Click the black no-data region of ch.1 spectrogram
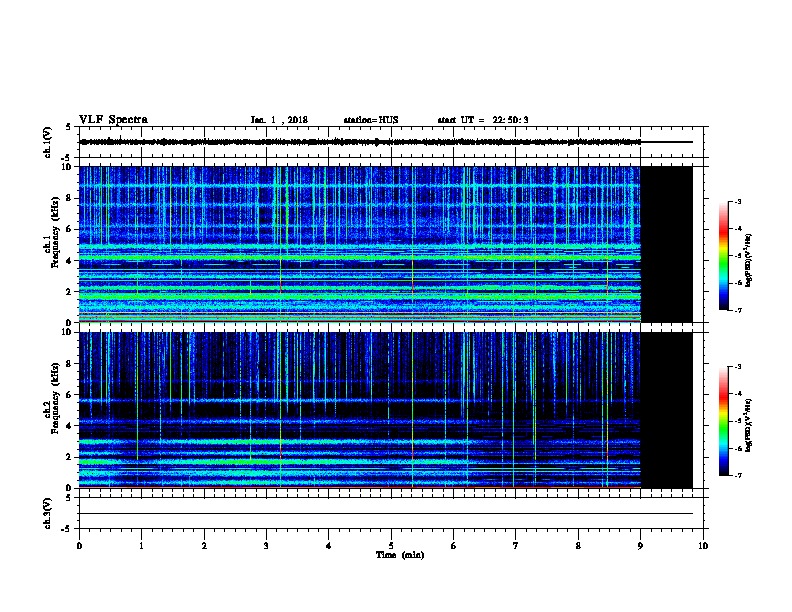Viewport: 792px width, 612px height. pyautogui.click(x=667, y=244)
